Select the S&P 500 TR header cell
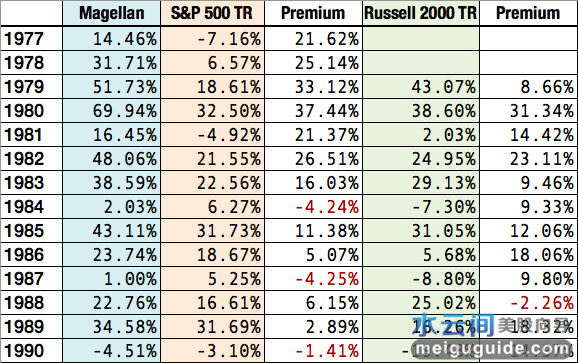Image resolution: width=578 pixels, height=363 pixels. 212,13
